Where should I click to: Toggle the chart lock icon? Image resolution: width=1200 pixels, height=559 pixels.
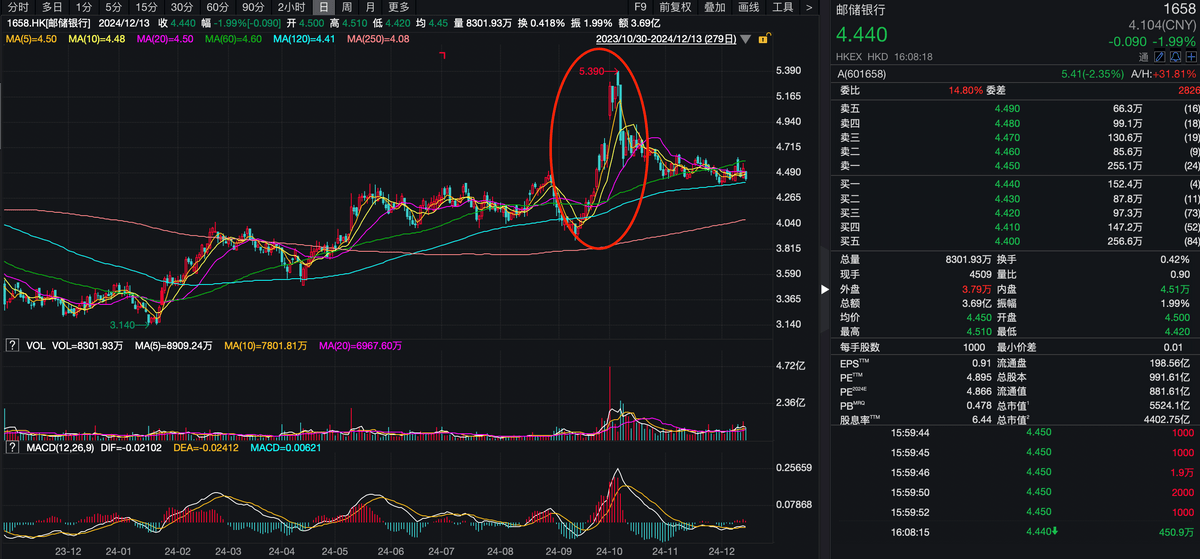click(x=764, y=39)
